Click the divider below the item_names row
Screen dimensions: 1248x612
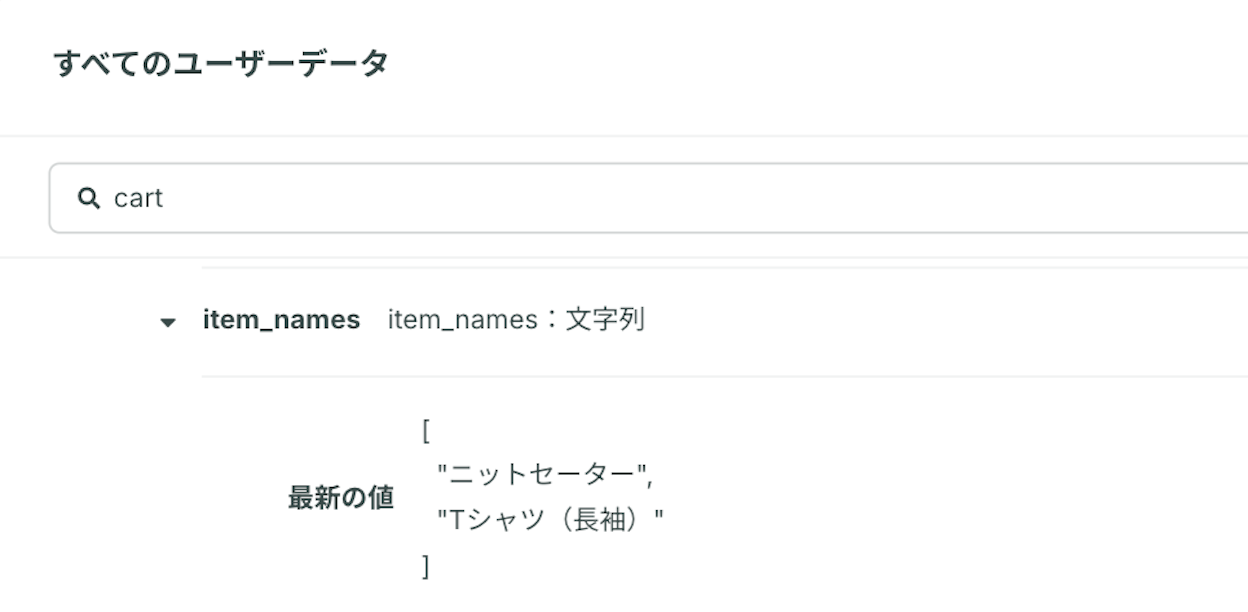pos(725,376)
